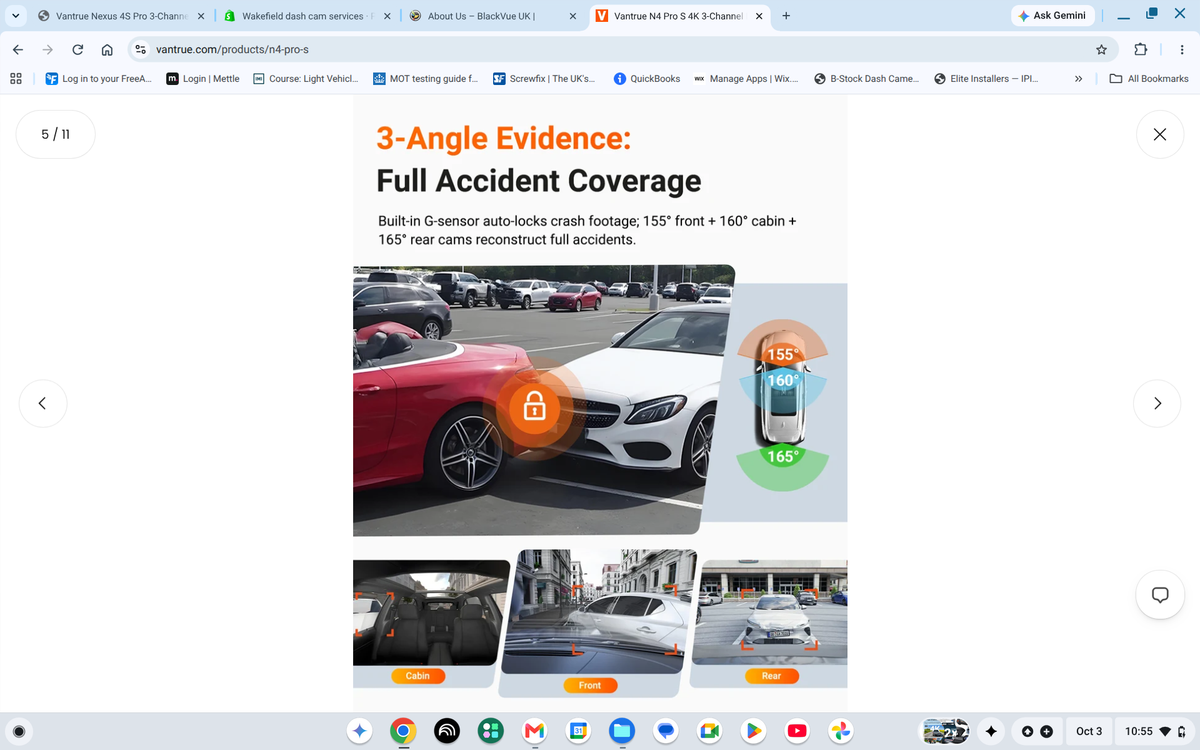Click the orange Rear label
This screenshot has height=750, width=1200.
point(771,676)
